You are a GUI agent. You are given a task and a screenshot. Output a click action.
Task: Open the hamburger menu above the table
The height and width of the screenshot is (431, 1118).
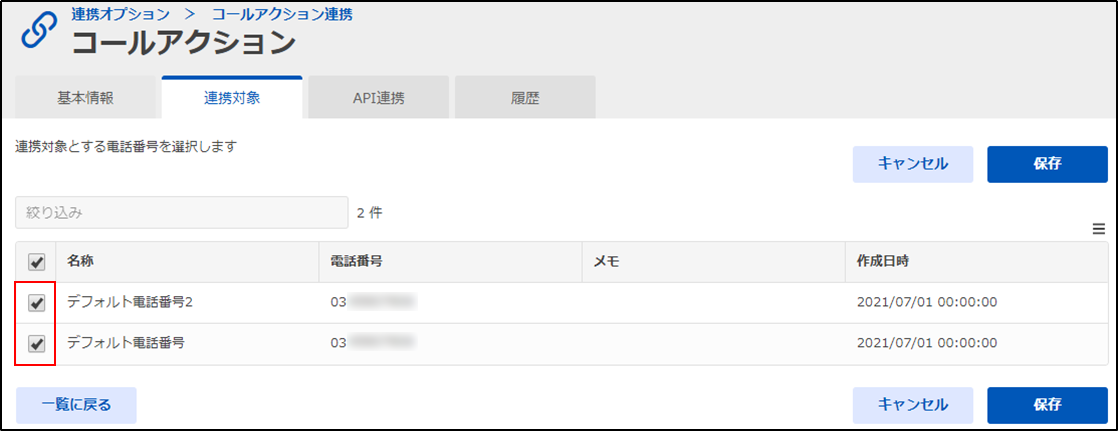[1098, 229]
